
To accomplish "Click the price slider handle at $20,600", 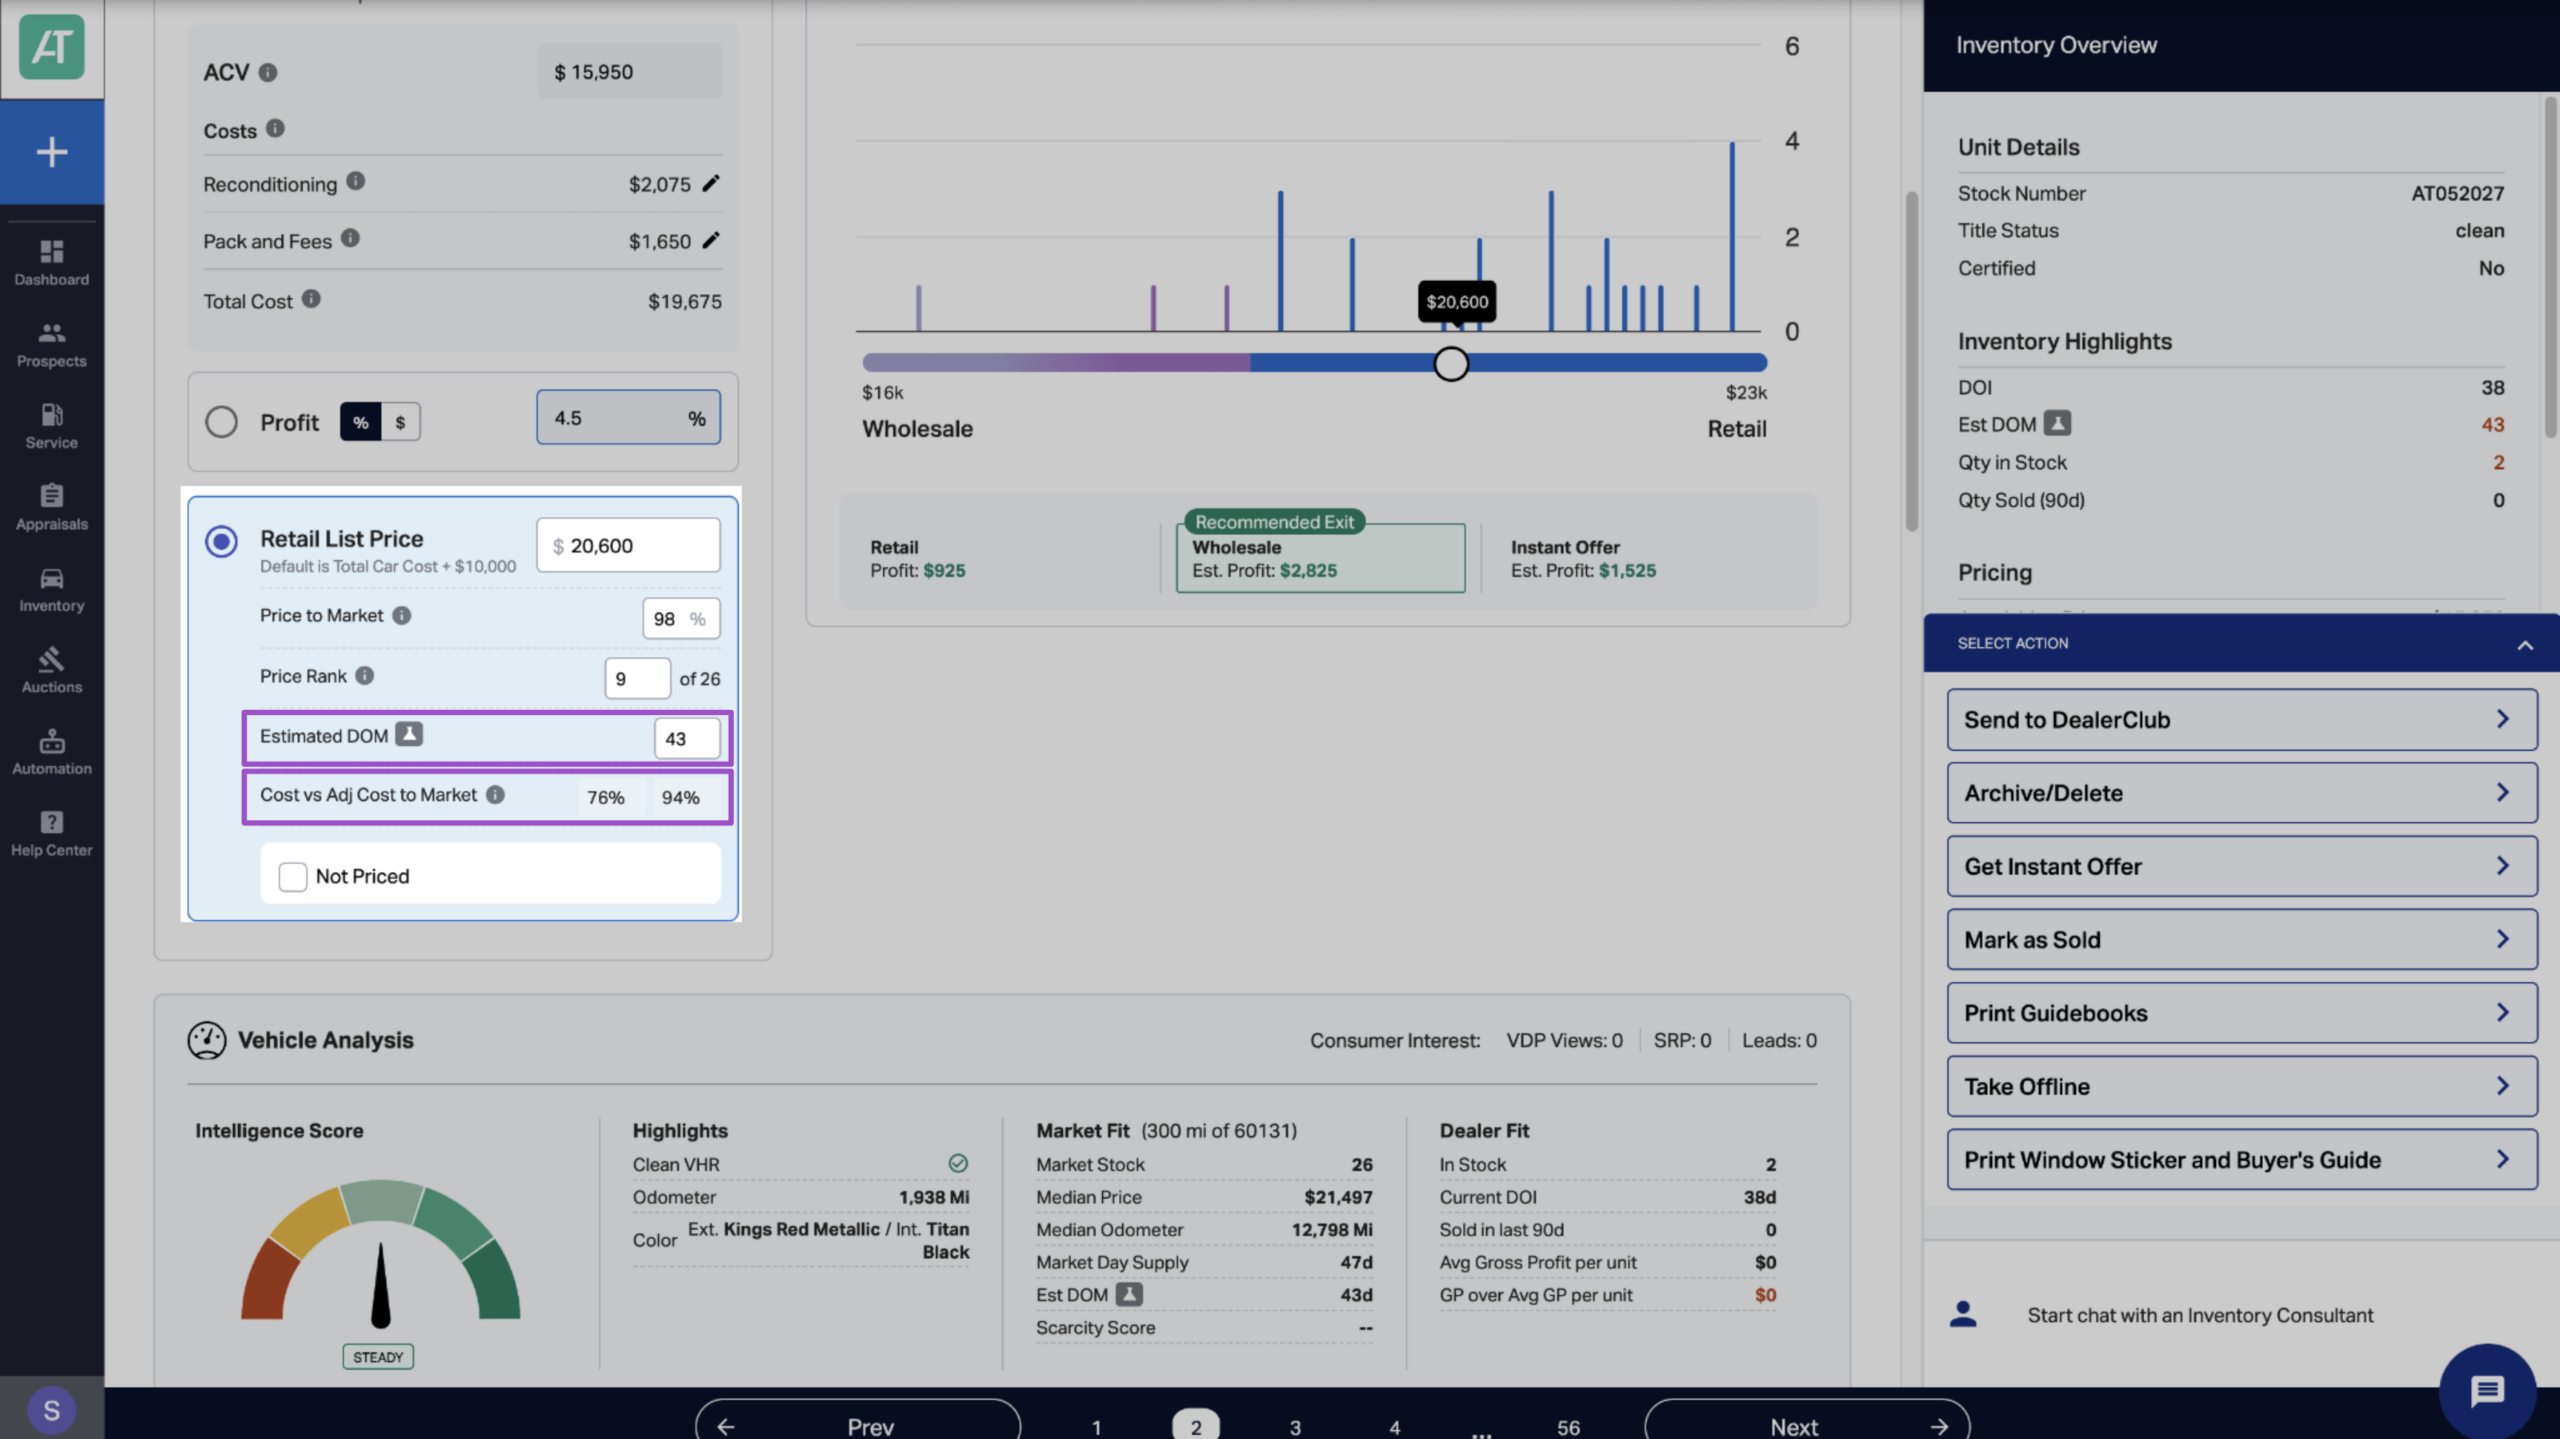I will (x=1451, y=364).
